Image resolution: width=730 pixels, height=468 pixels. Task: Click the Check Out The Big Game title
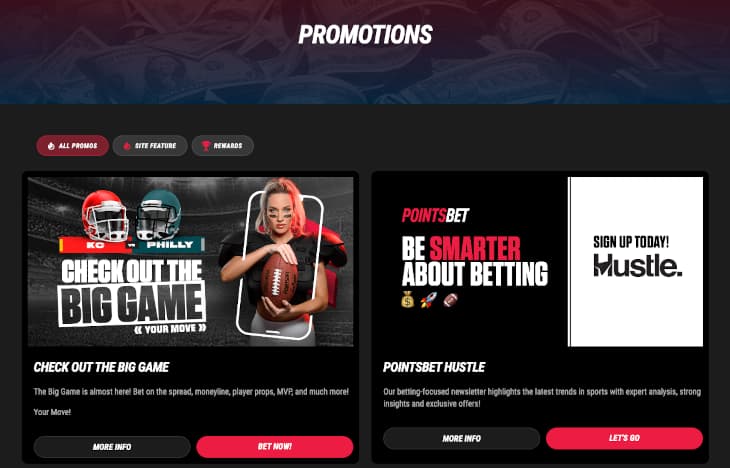(101, 367)
